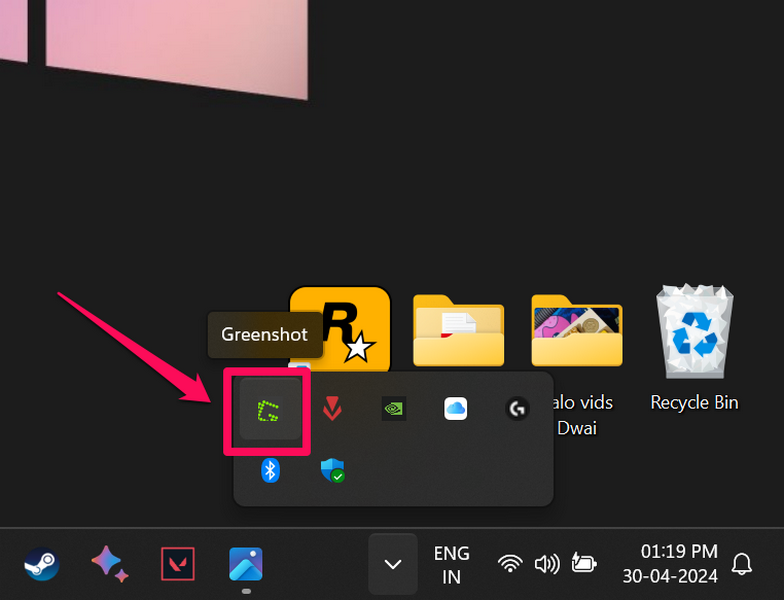784x600 pixels.
Task: Click the volume speaker icon
Action: click(x=546, y=564)
